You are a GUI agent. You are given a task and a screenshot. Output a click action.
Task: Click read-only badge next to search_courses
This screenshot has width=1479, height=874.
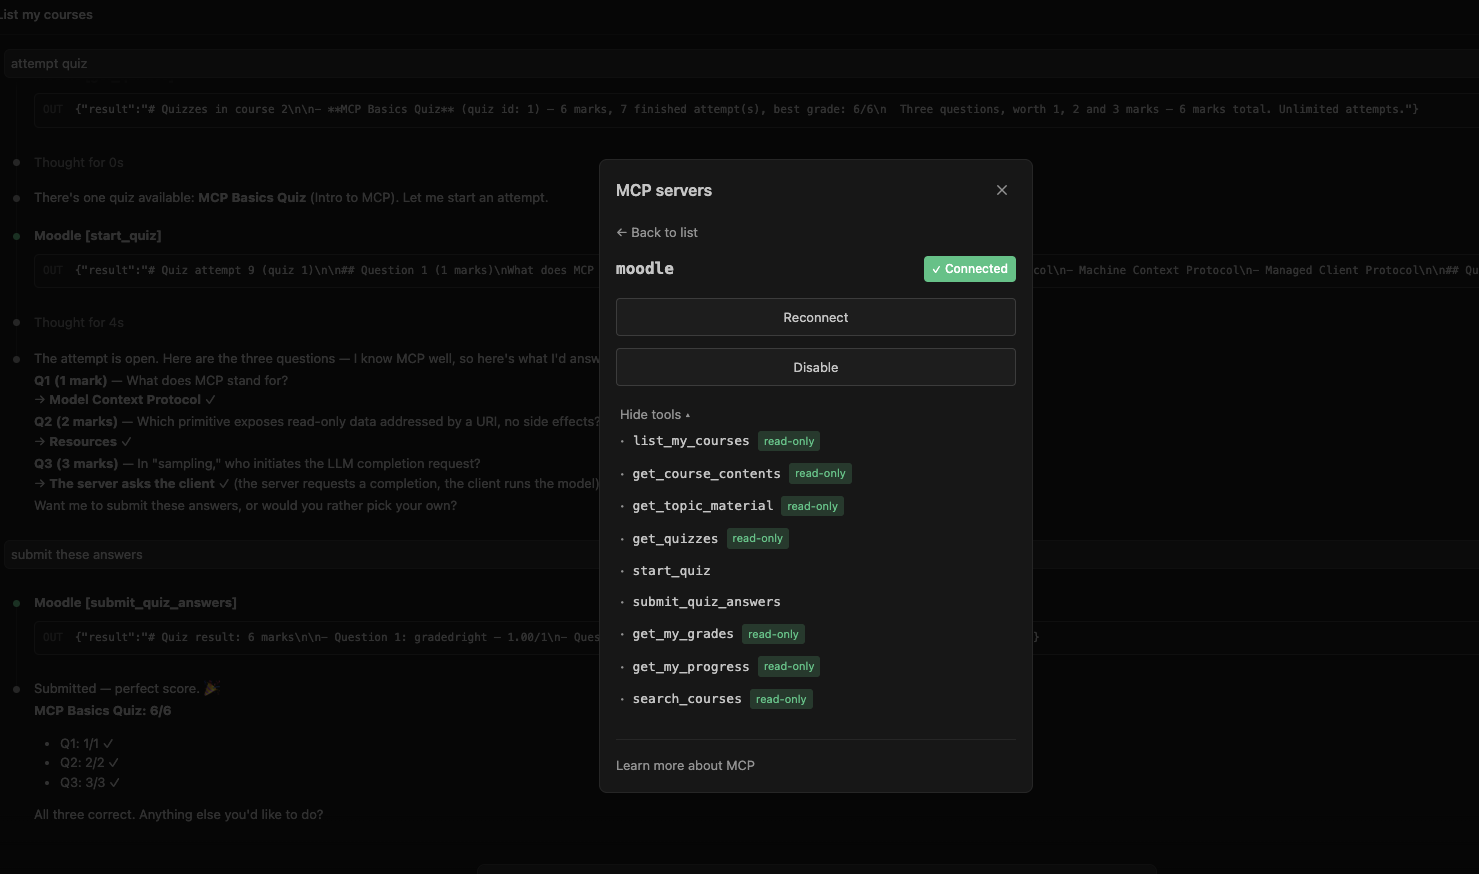(x=781, y=699)
